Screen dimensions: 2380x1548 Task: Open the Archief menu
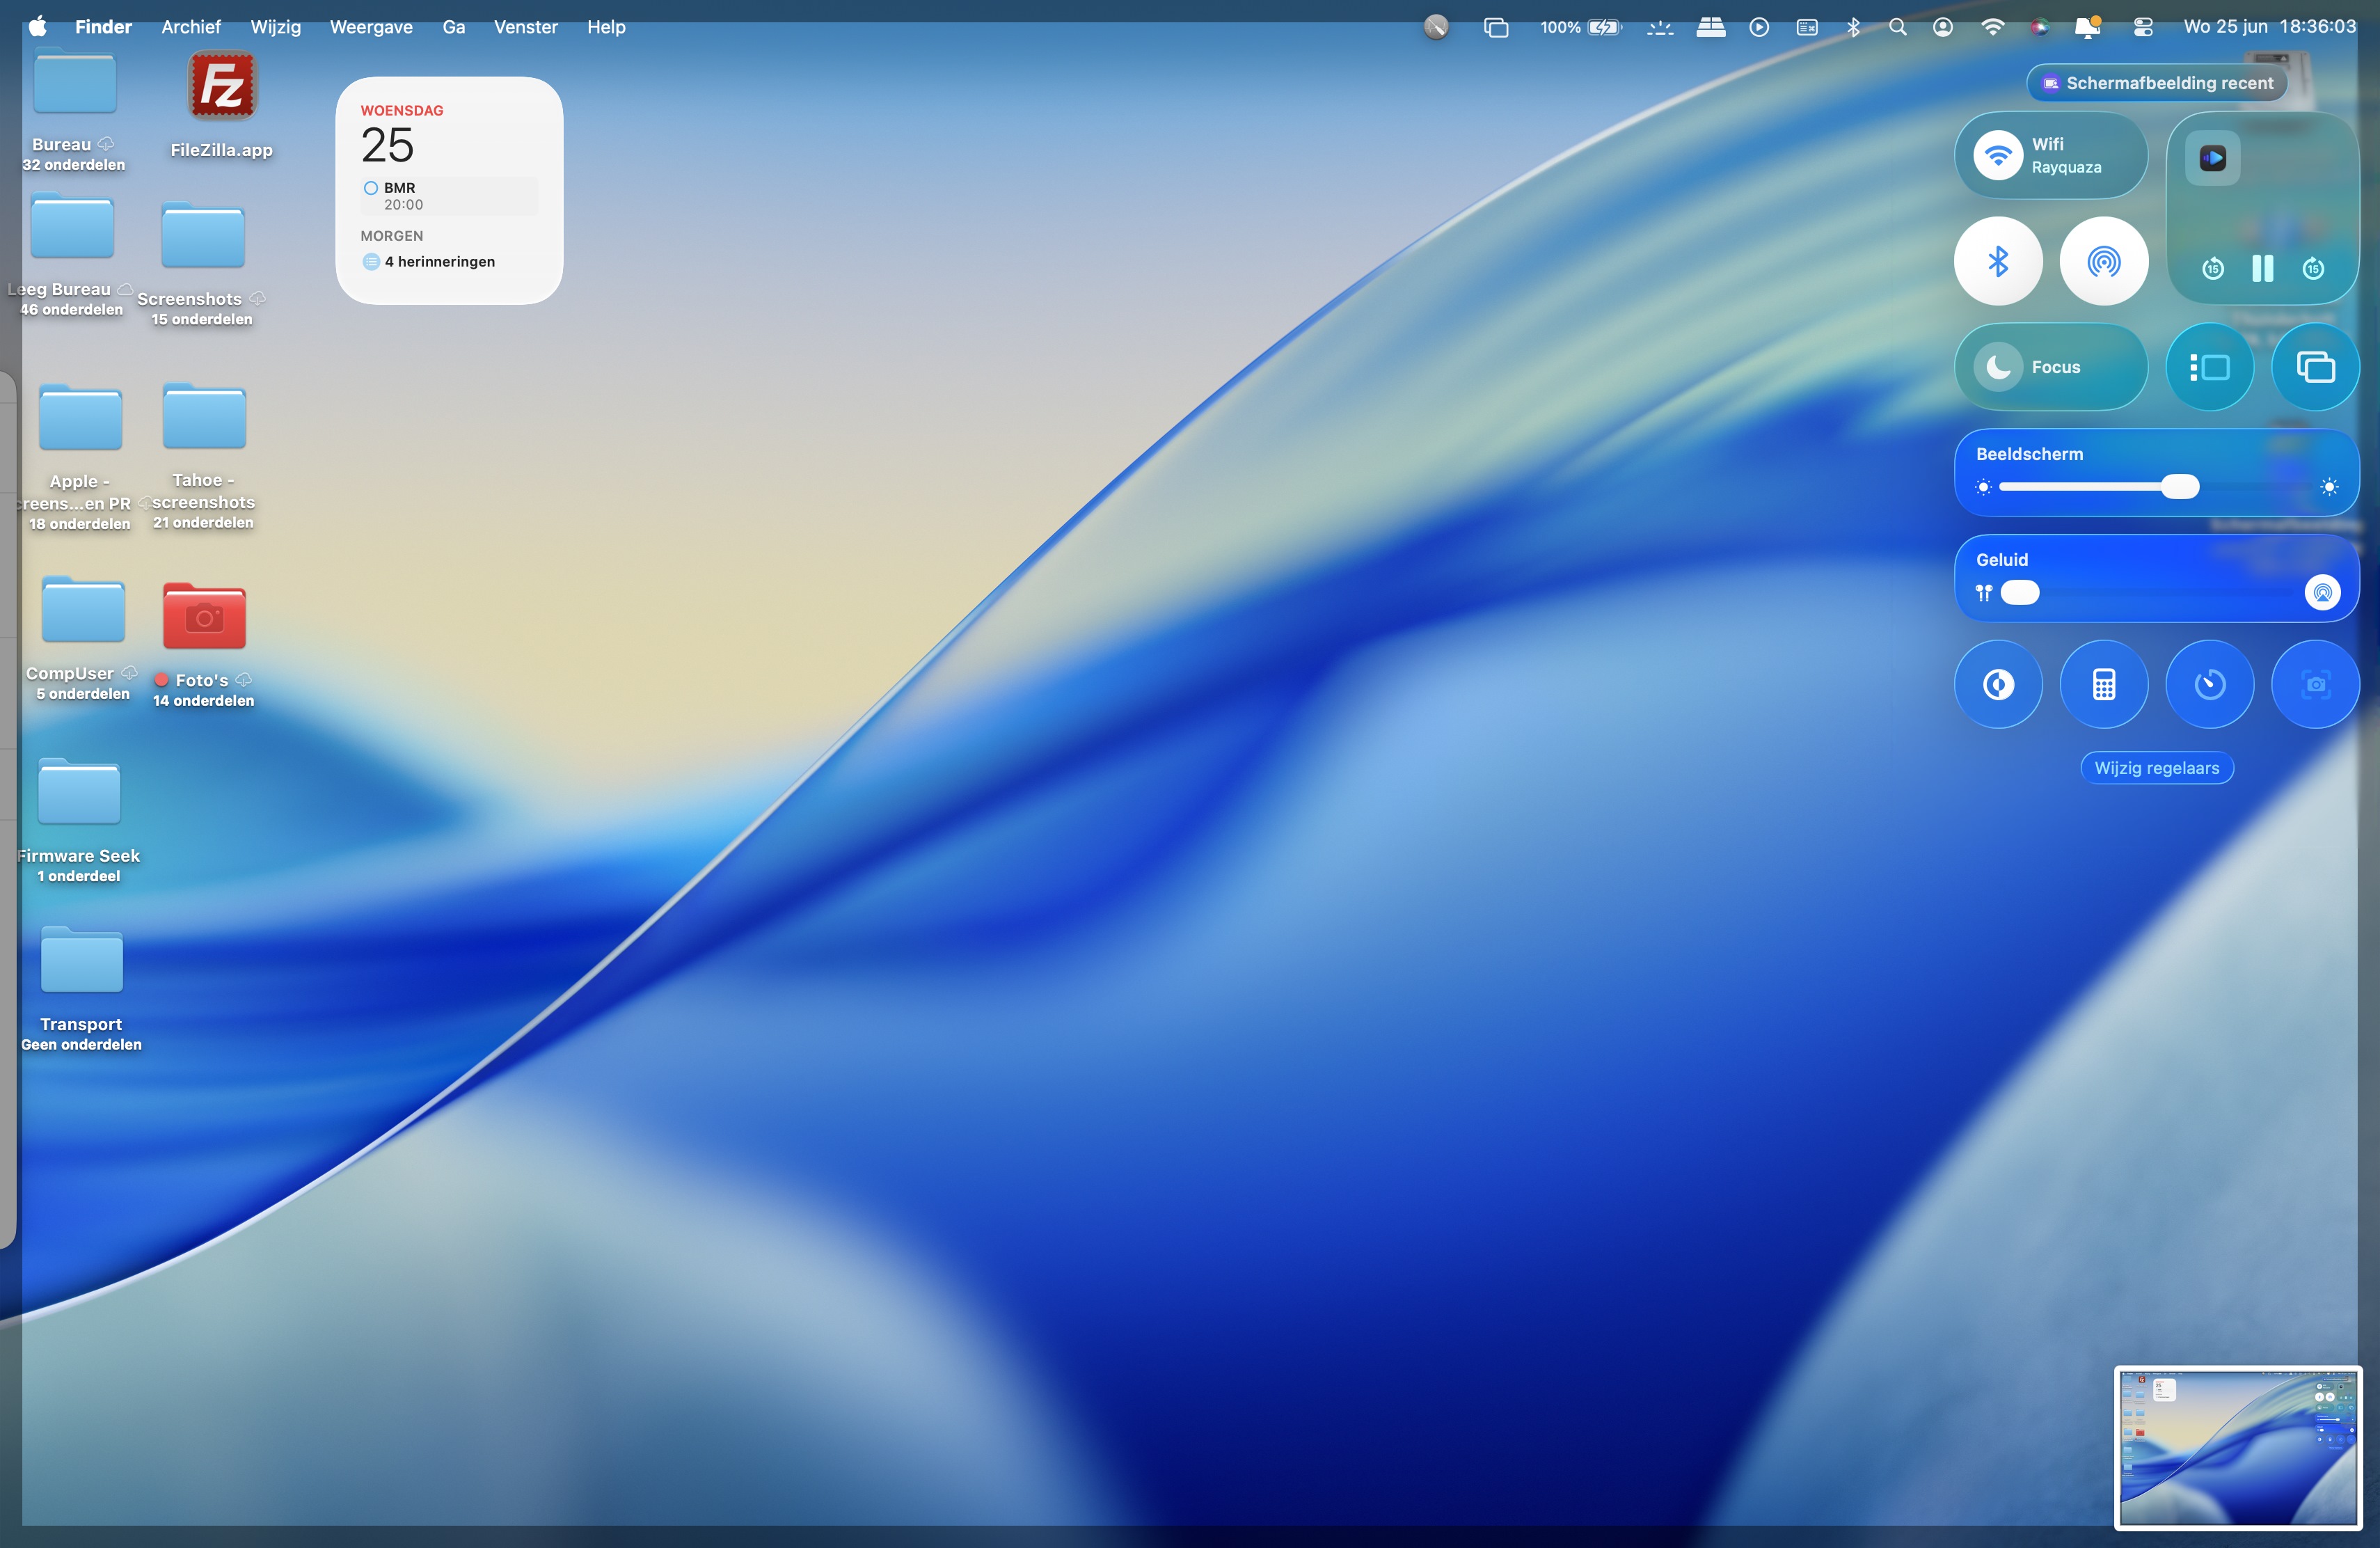click(x=190, y=27)
